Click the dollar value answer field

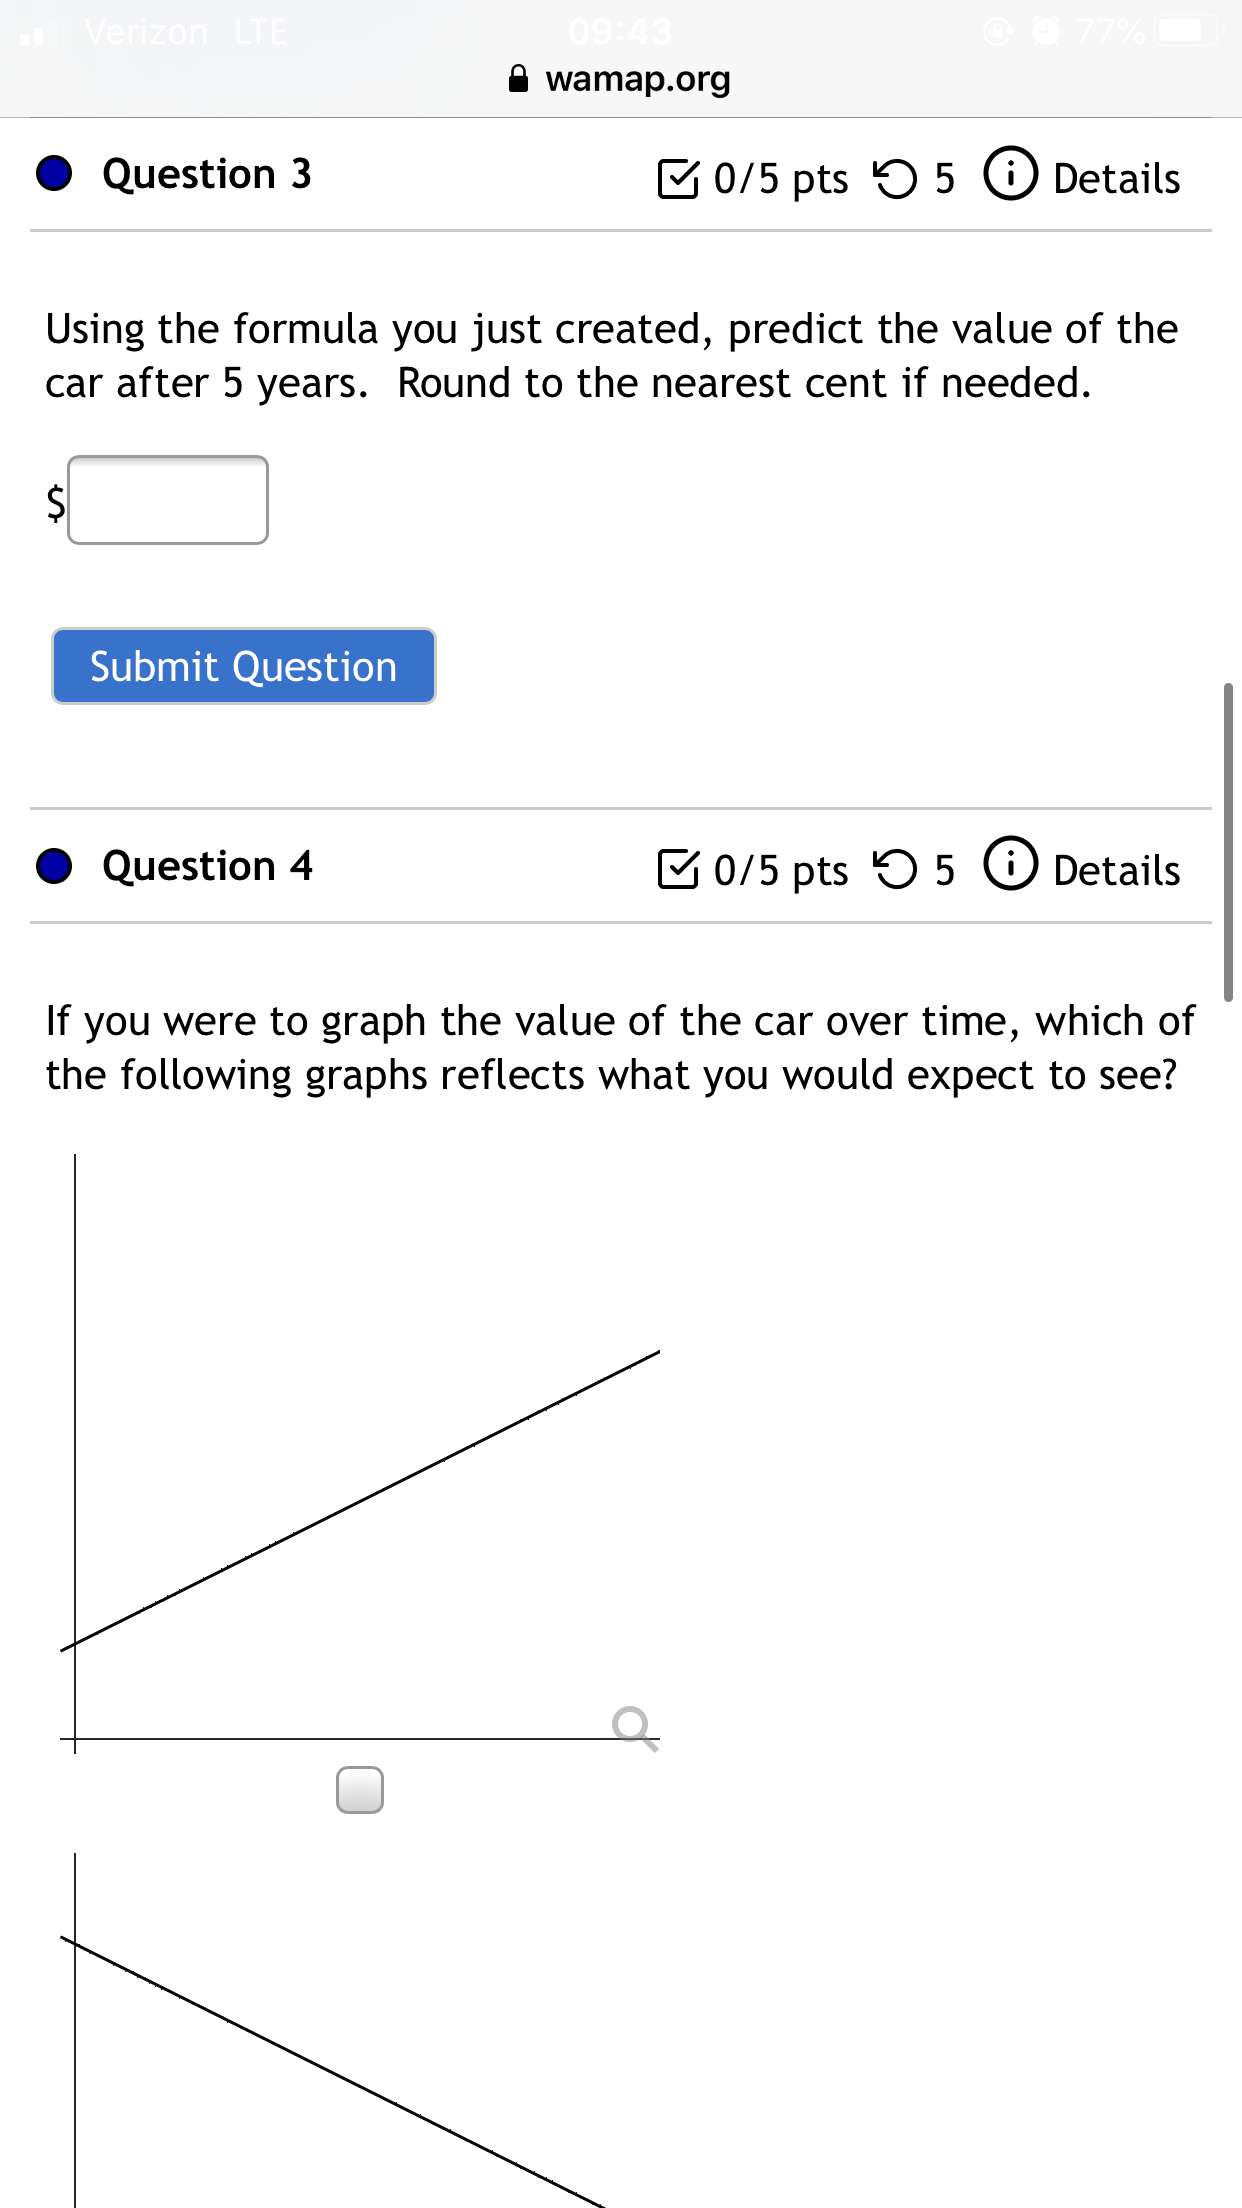click(168, 500)
